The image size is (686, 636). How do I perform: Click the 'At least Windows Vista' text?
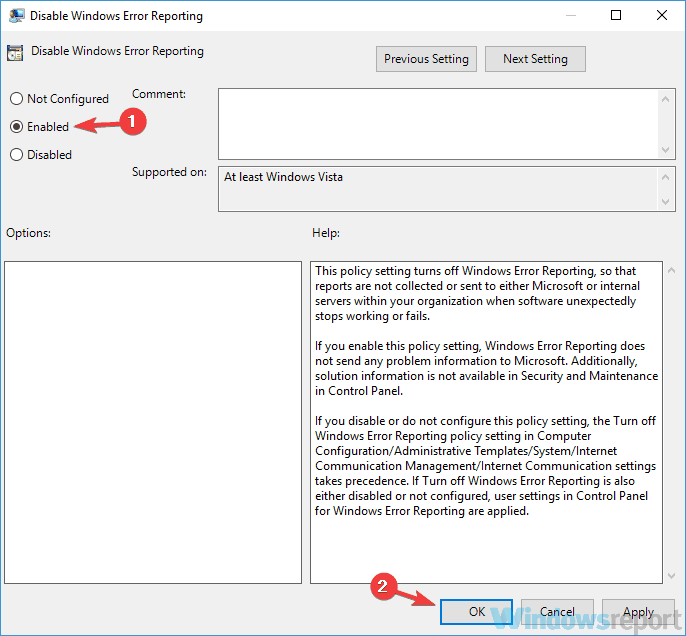tap(284, 177)
